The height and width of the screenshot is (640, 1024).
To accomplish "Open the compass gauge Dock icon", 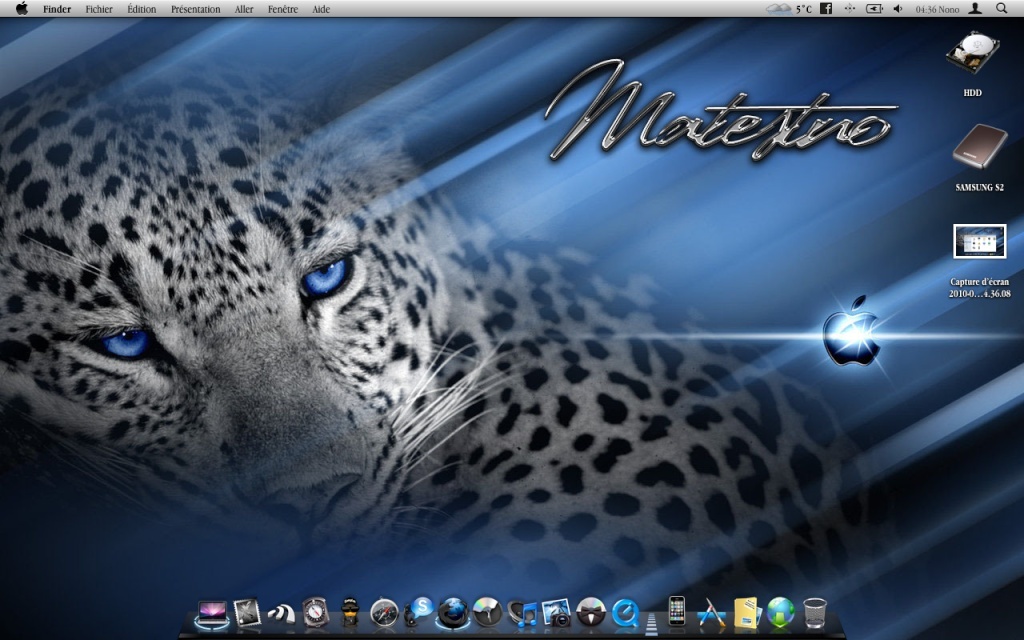I will click(x=315, y=613).
